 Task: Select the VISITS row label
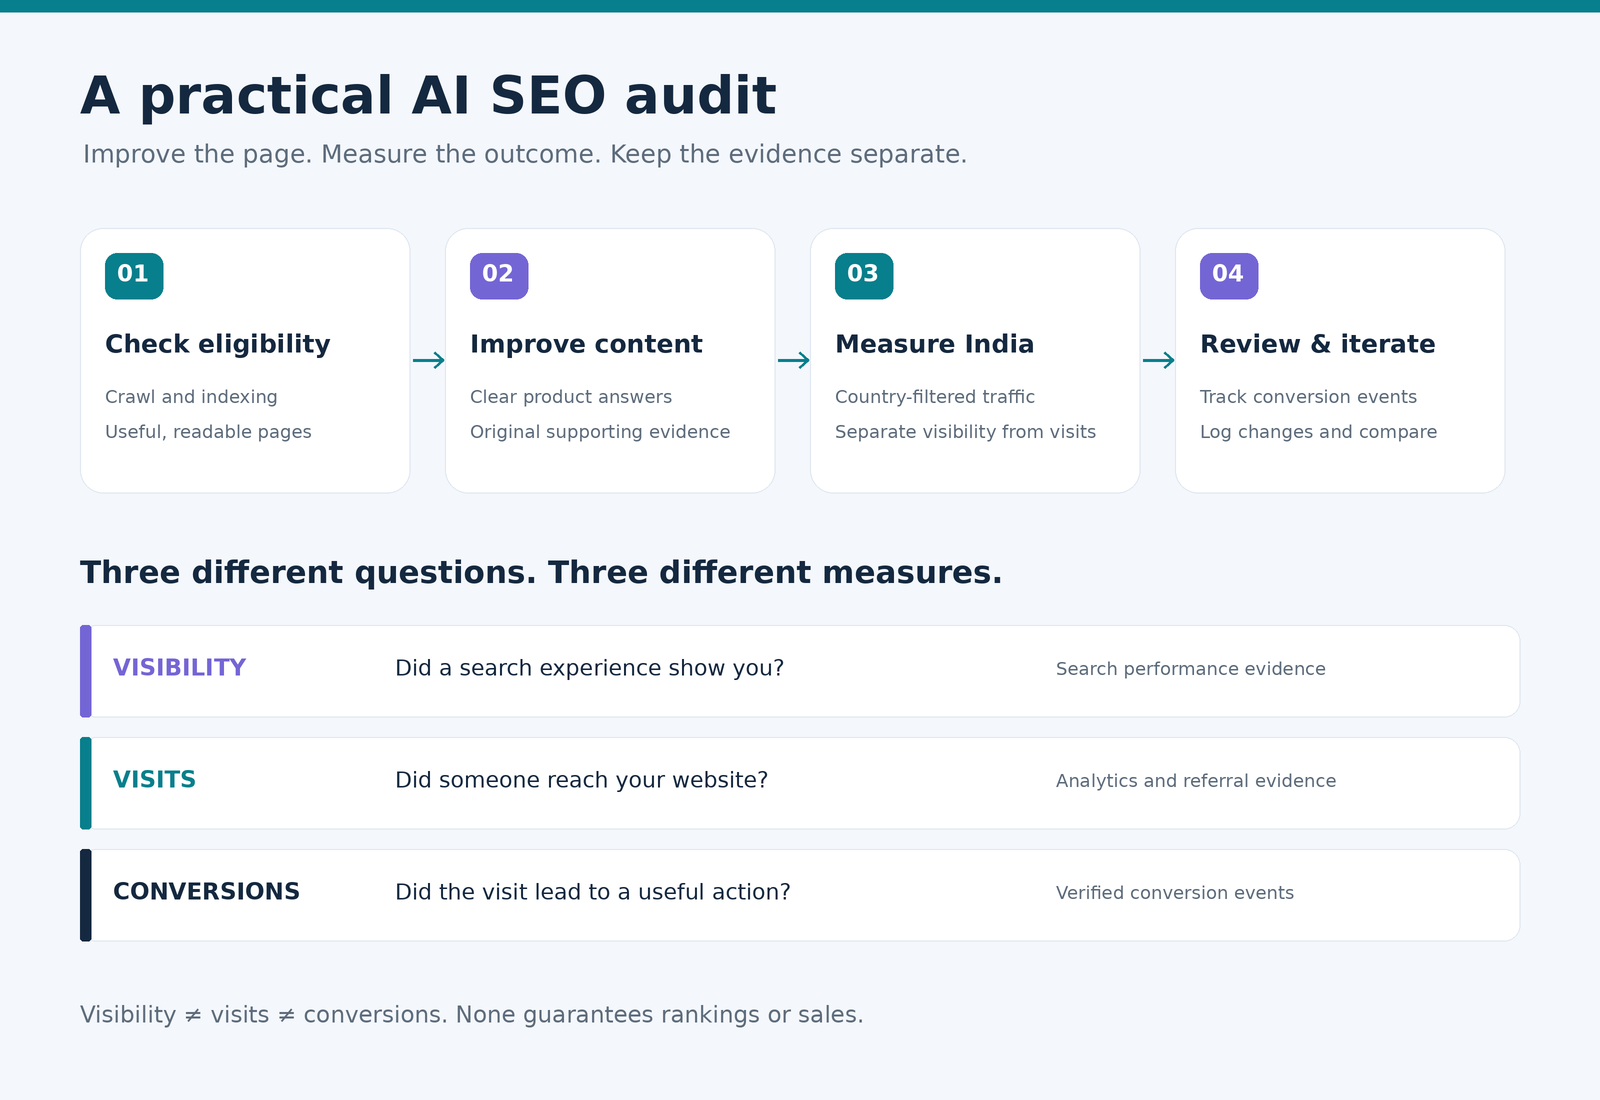click(154, 780)
